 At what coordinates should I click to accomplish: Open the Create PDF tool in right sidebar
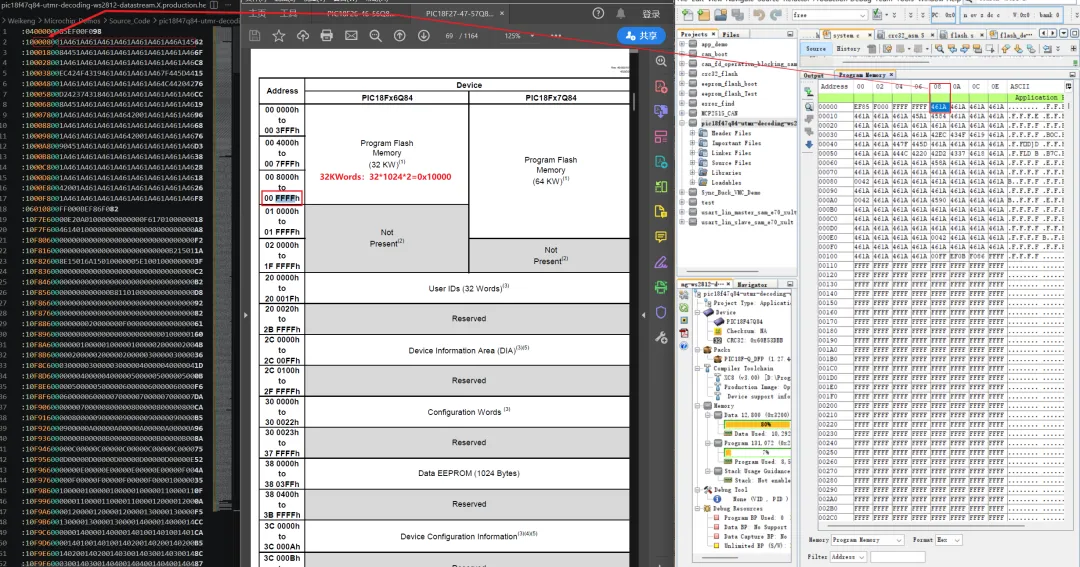tap(661, 87)
